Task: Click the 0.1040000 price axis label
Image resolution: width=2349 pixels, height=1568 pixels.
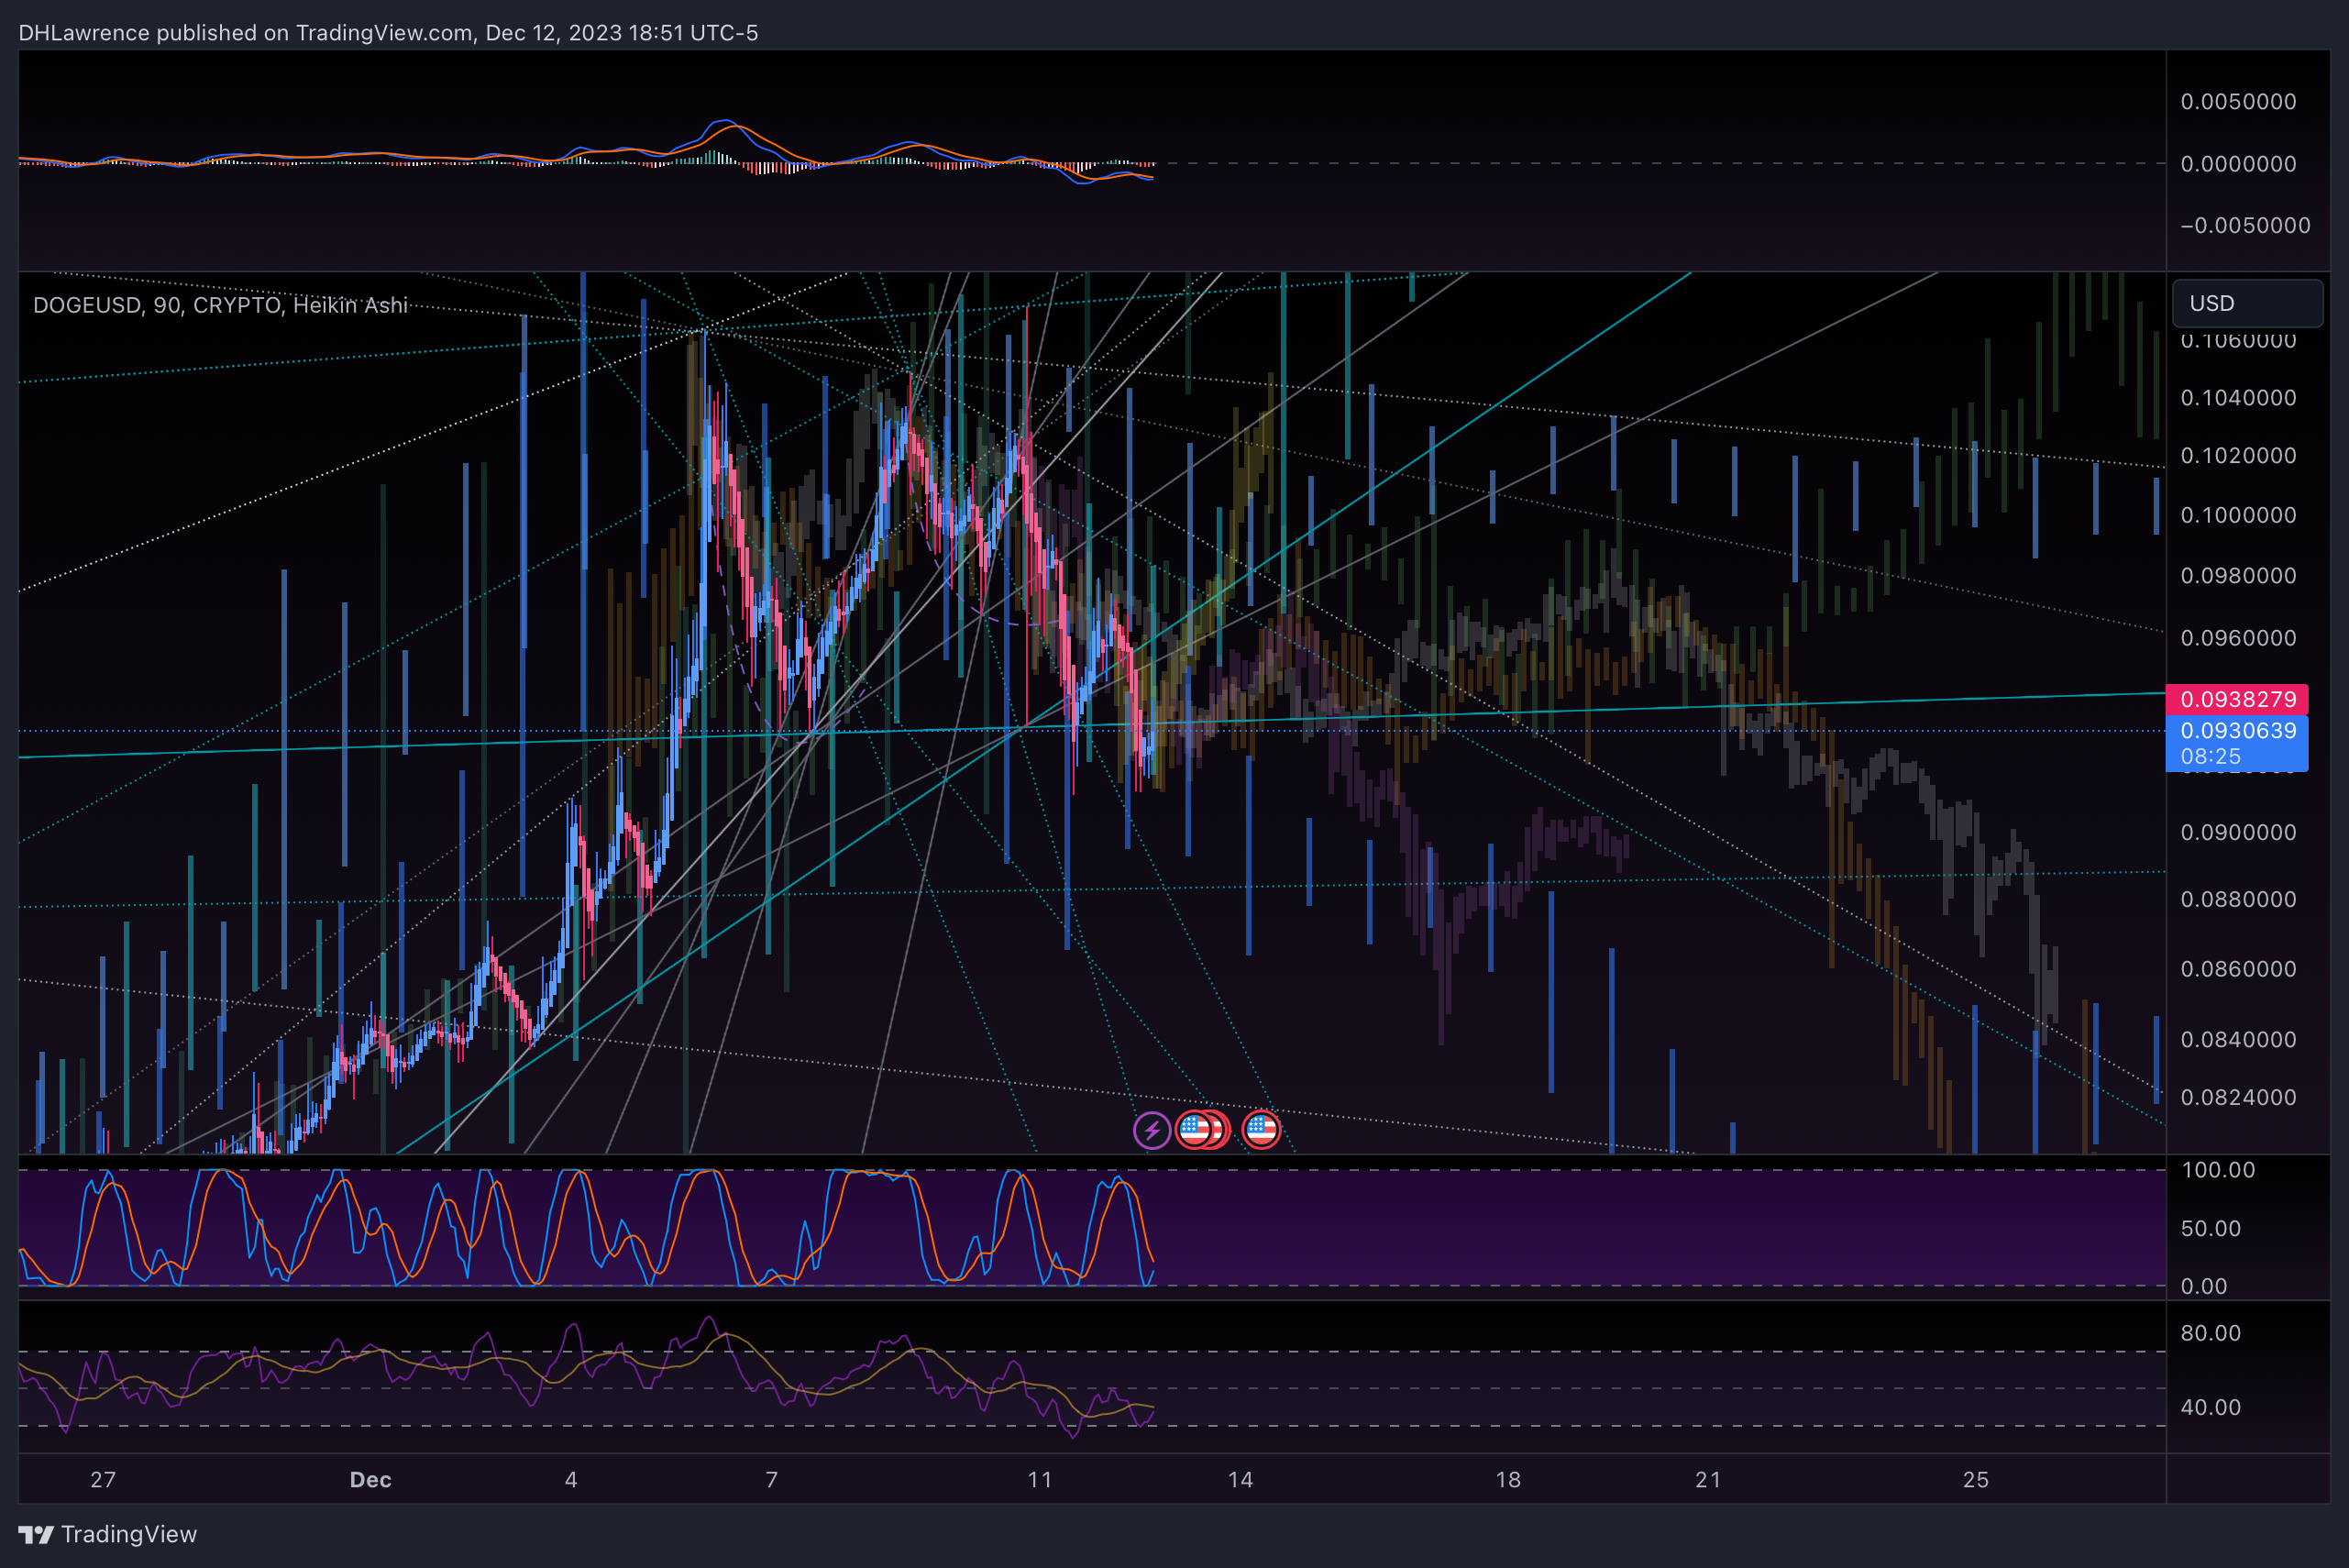Action: (2238, 398)
